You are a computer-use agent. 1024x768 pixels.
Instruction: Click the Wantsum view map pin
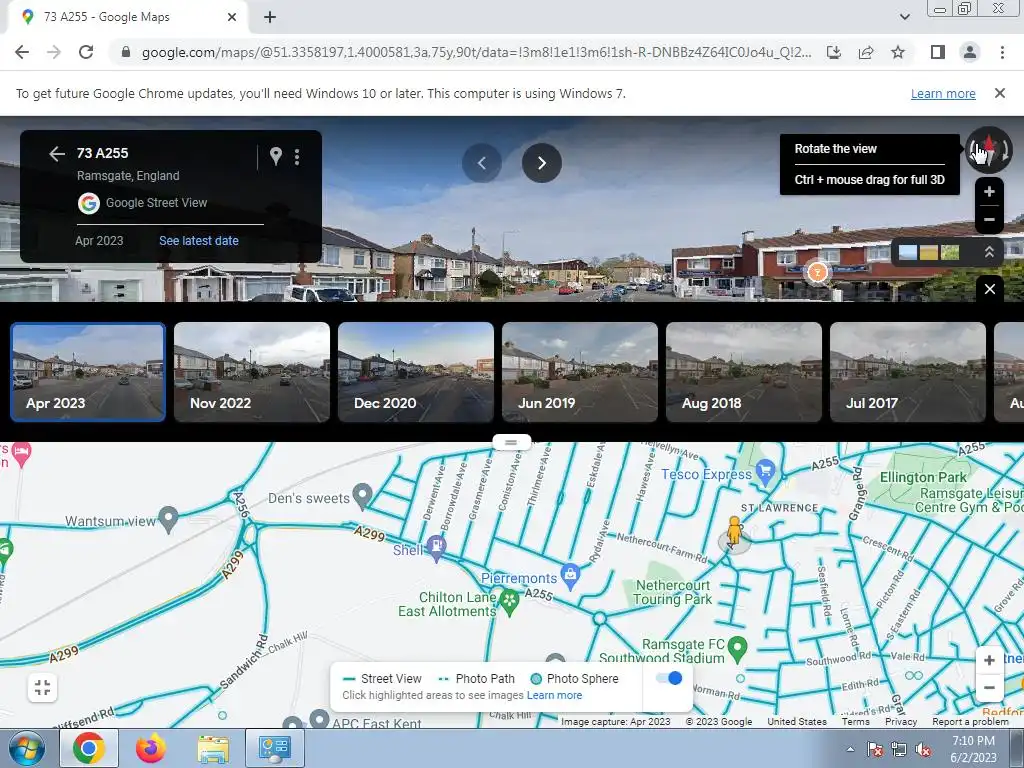tap(168, 519)
